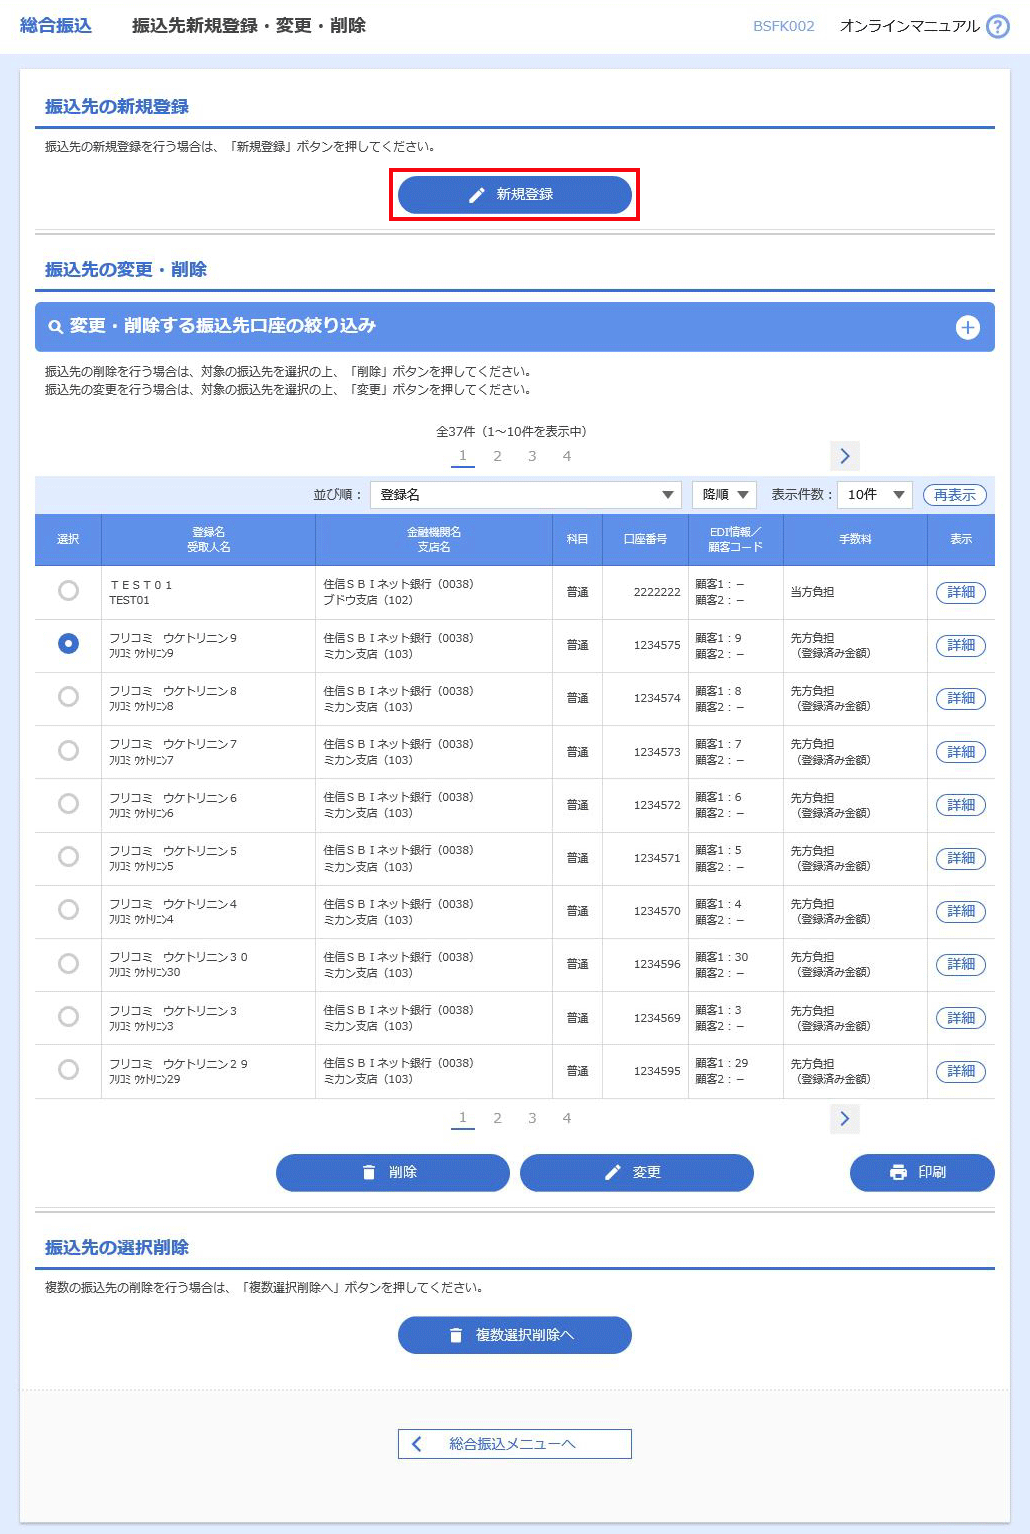Select radio for フリコミ ウケトリニン4
Viewport: 1030px width, 1534px height.
click(68, 909)
